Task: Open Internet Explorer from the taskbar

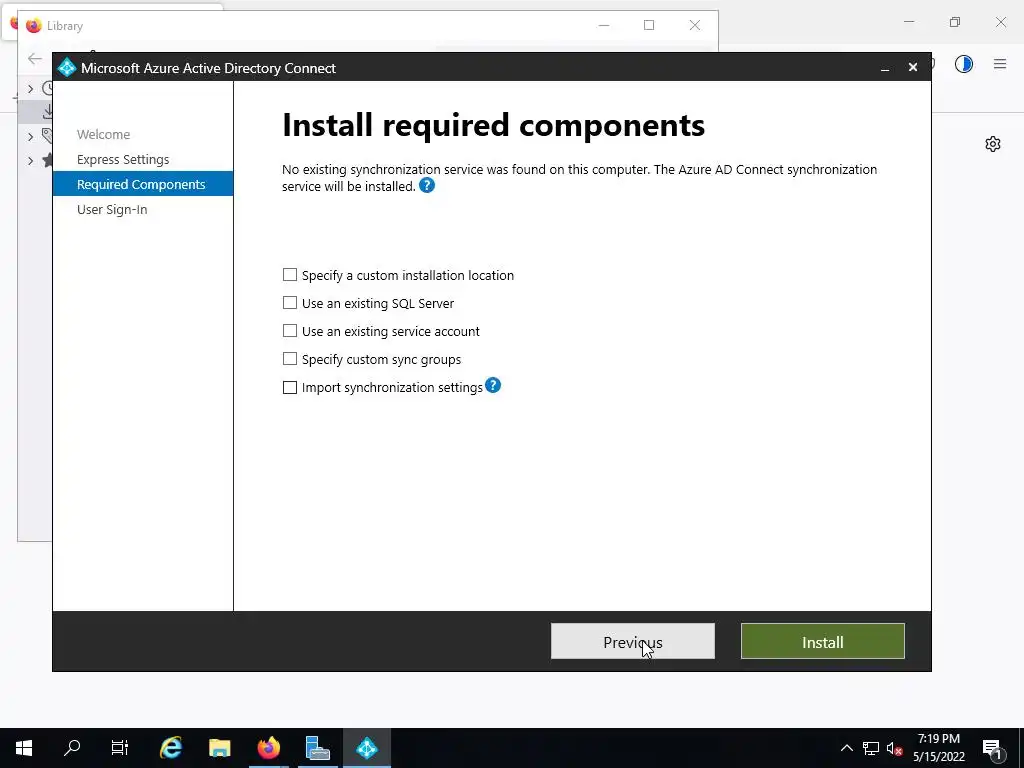Action: point(170,748)
